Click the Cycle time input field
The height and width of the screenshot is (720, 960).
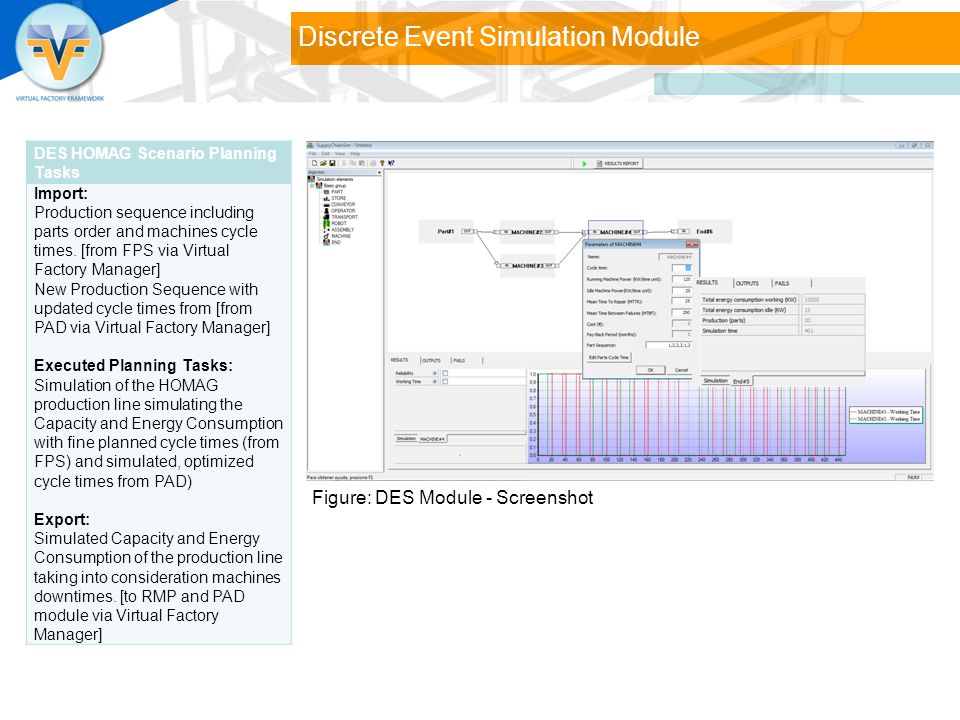pyautogui.click(x=681, y=268)
